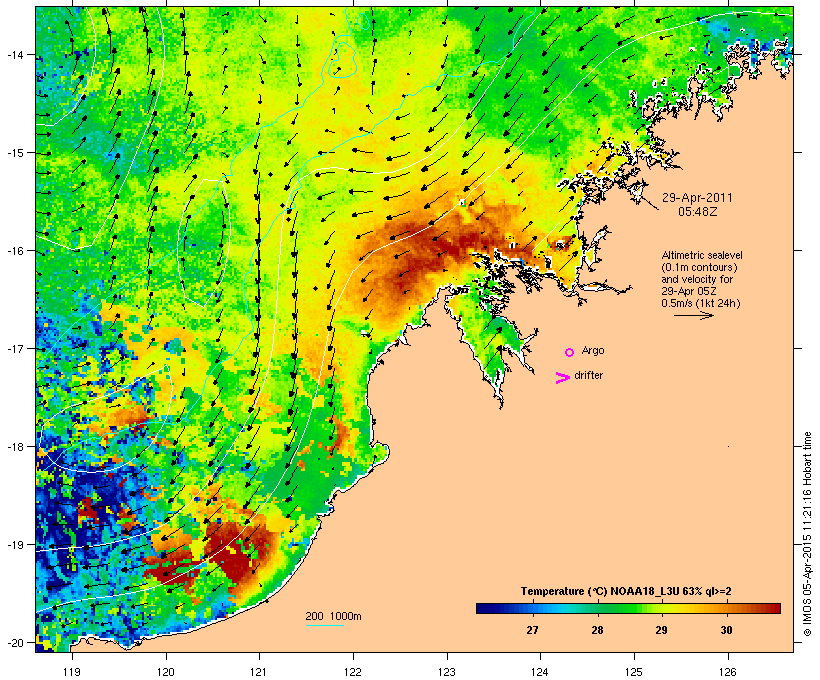Click longitude axis label 123
The image size is (820, 680).
(x=447, y=672)
